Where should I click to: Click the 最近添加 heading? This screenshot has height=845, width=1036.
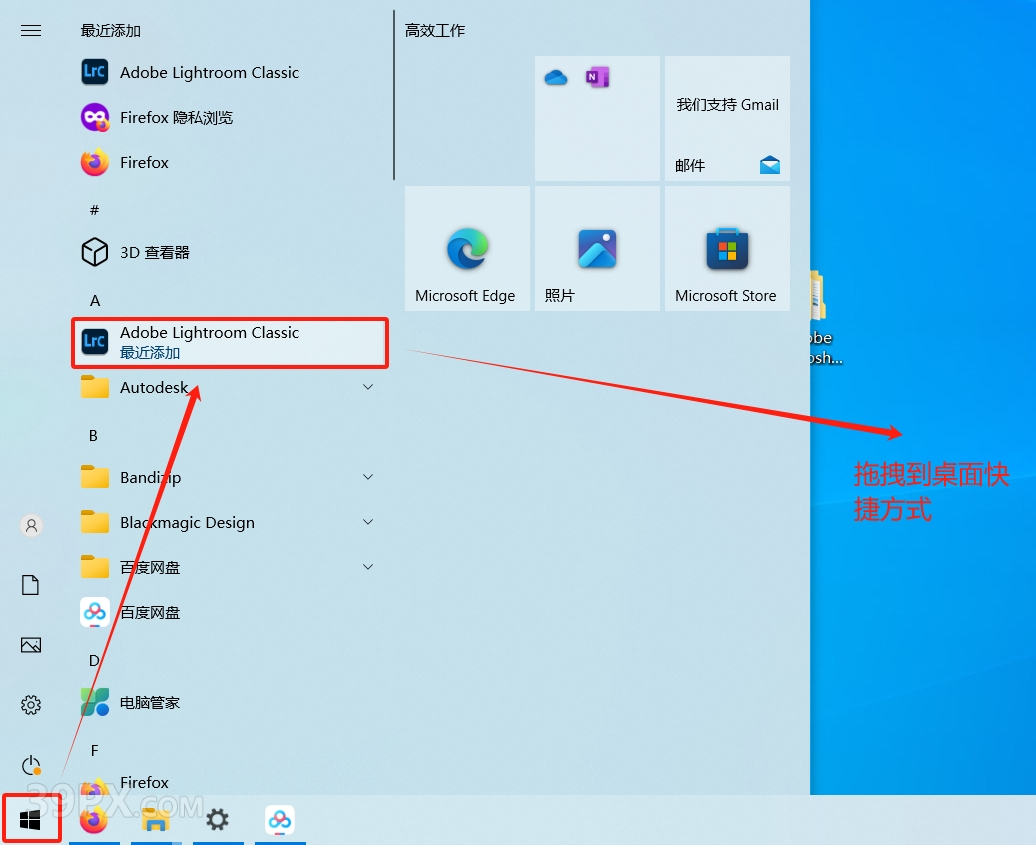coord(110,30)
